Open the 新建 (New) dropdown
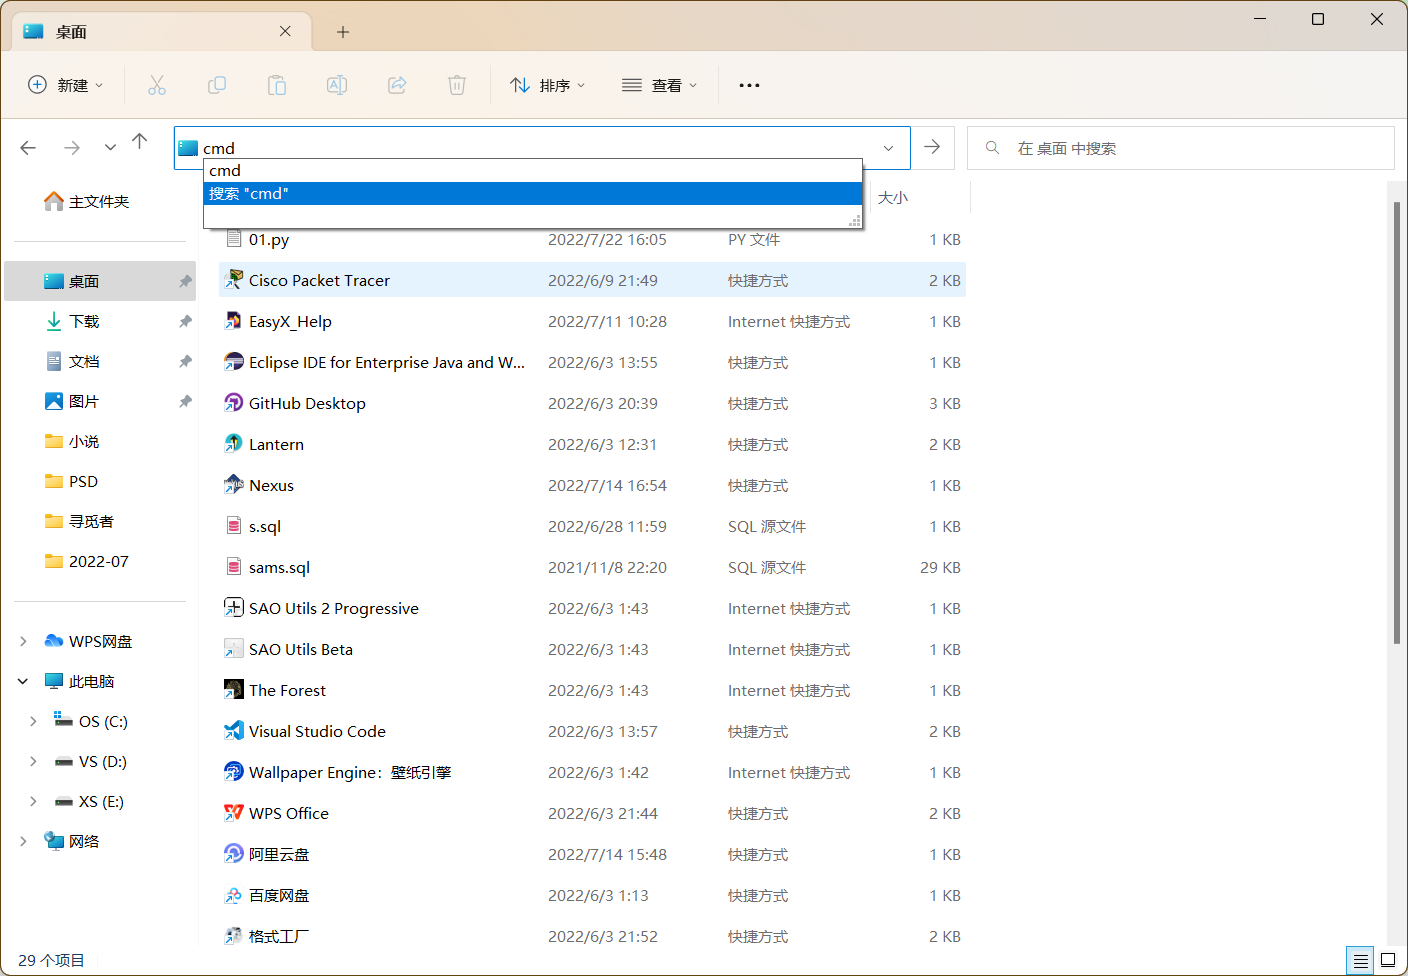Image resolution: width=1408 pixels, height=976 pixels. pyautogui.click(x=66, y=85)
